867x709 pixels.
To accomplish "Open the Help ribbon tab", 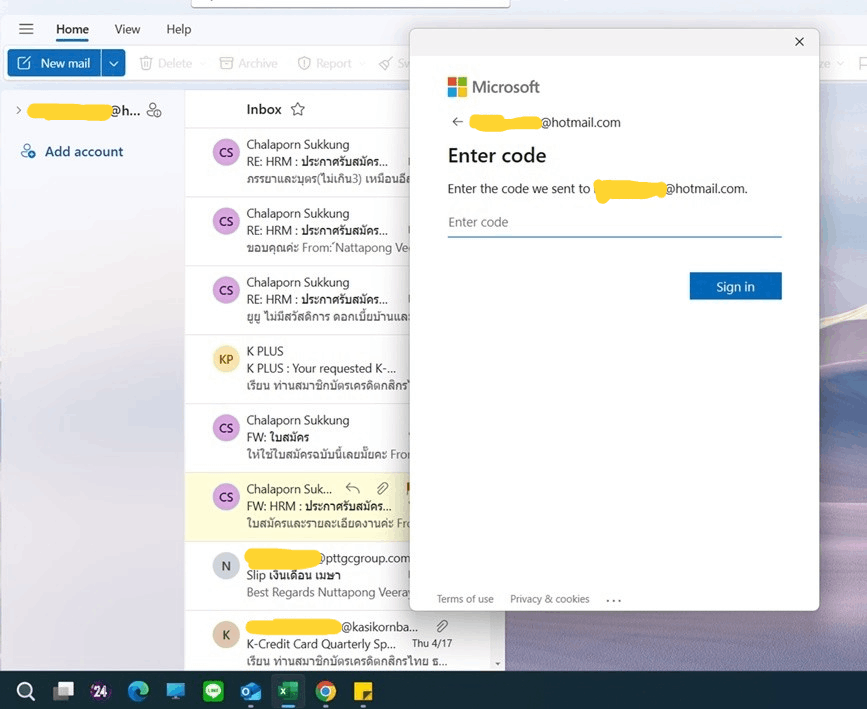I will (x=179, y=29).
